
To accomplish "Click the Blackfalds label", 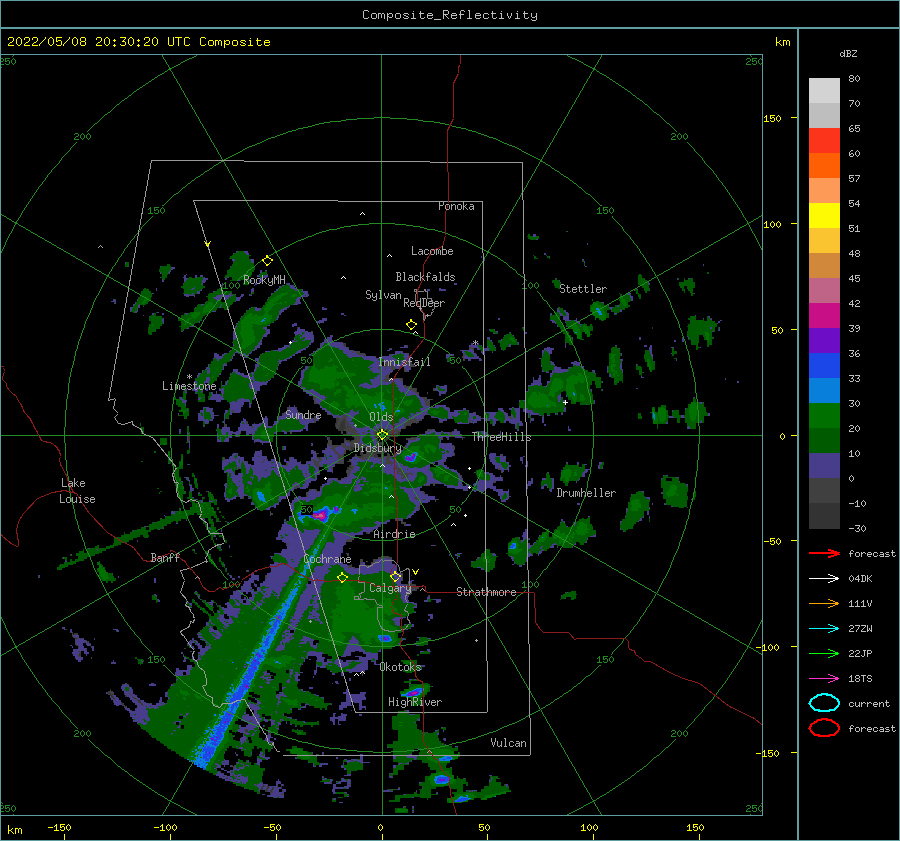I will [425, 277].
